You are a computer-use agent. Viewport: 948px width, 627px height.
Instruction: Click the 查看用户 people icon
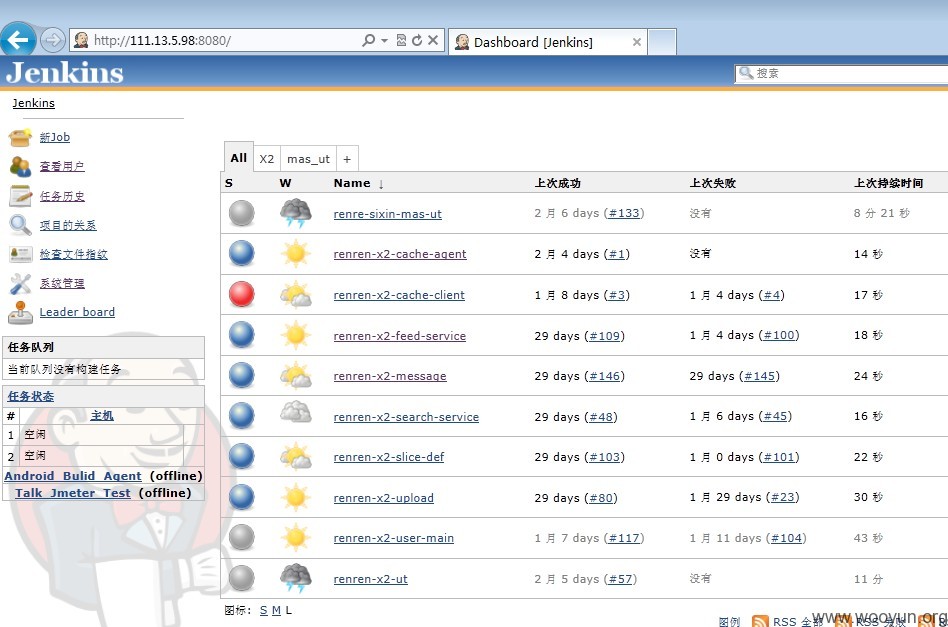click(20, 166)
